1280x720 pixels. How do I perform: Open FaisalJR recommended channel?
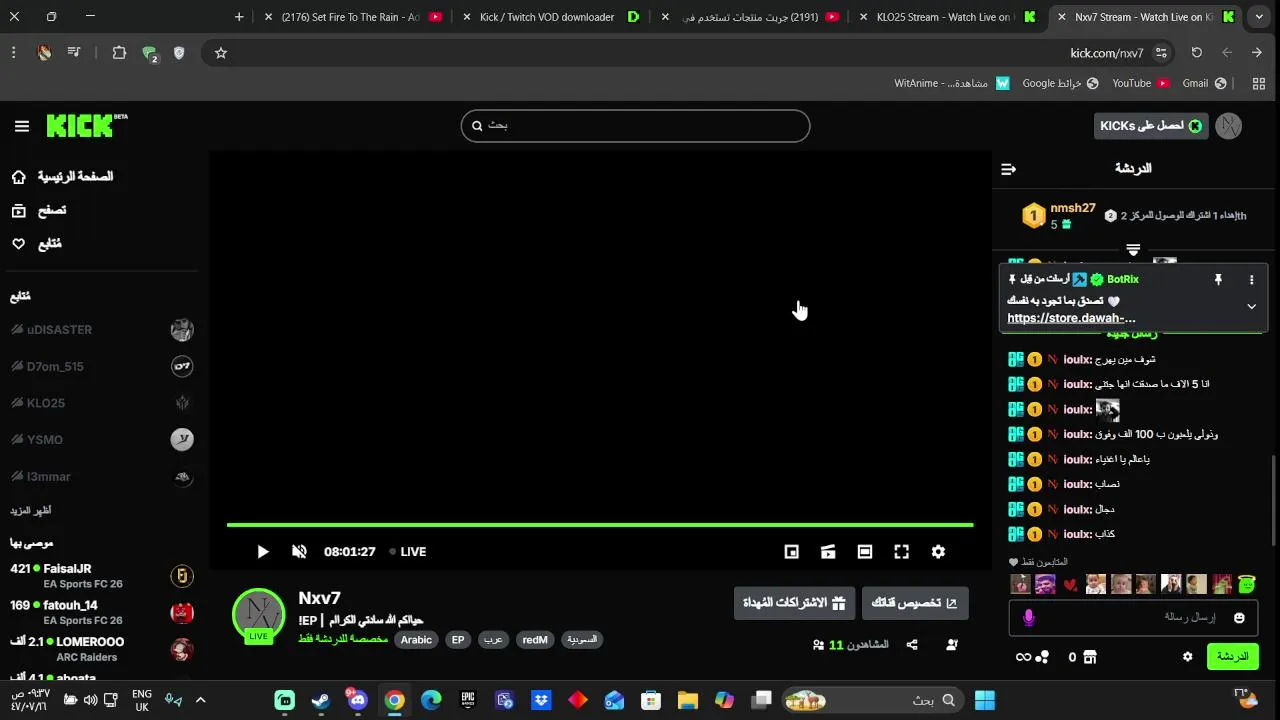[x=100, y=576]
